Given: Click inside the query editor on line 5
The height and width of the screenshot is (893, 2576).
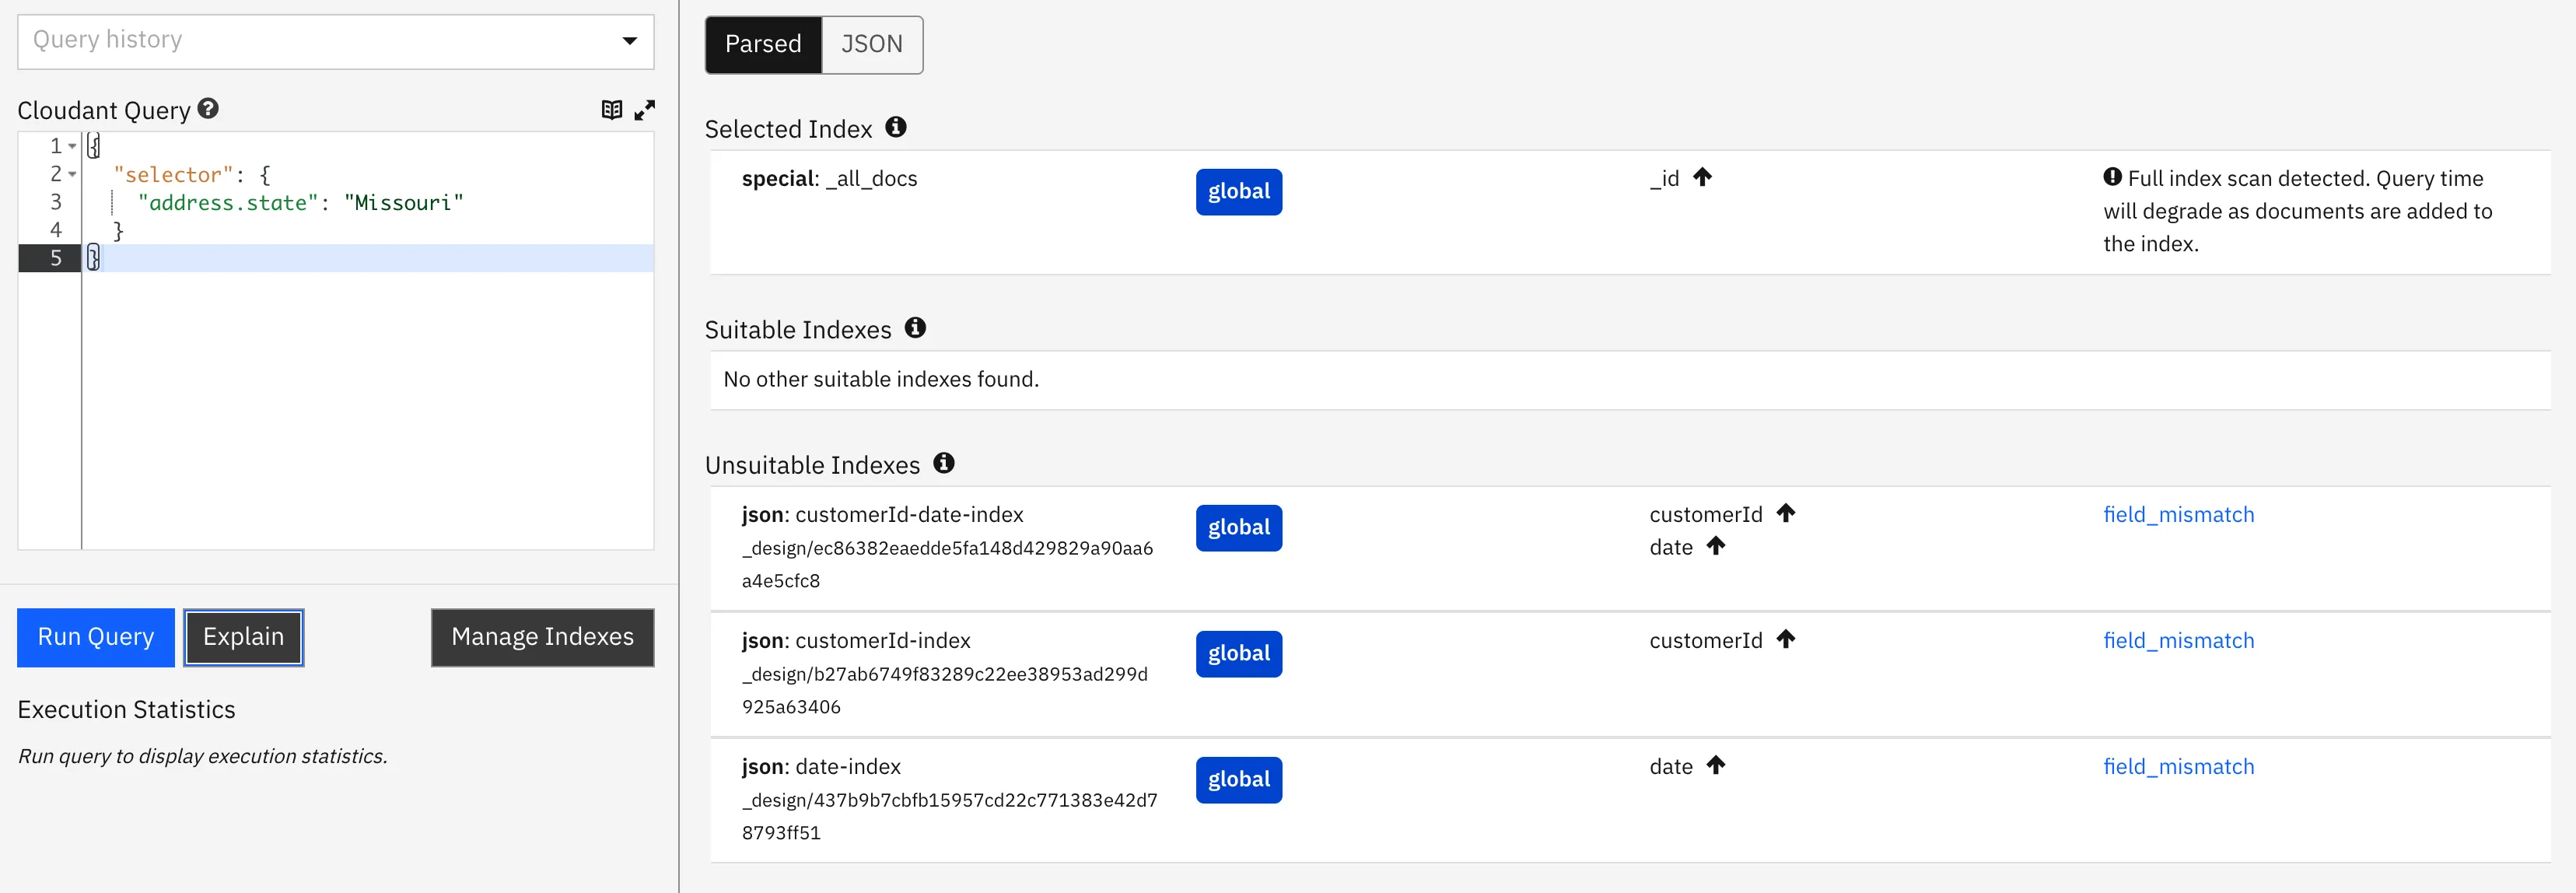Looking at the screenshot, I should (368, 258).
